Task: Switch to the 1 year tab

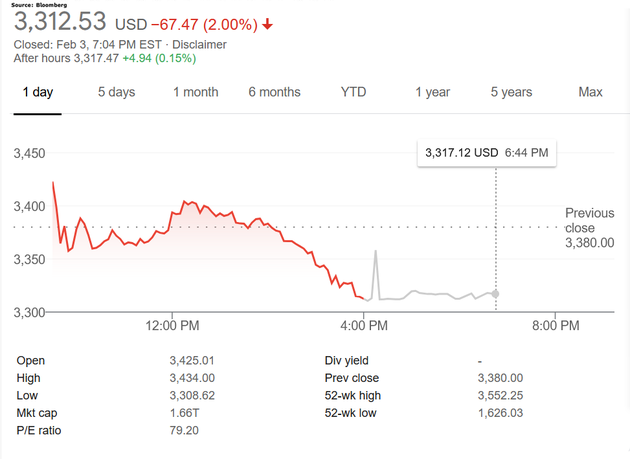Action: click(433, 92)
